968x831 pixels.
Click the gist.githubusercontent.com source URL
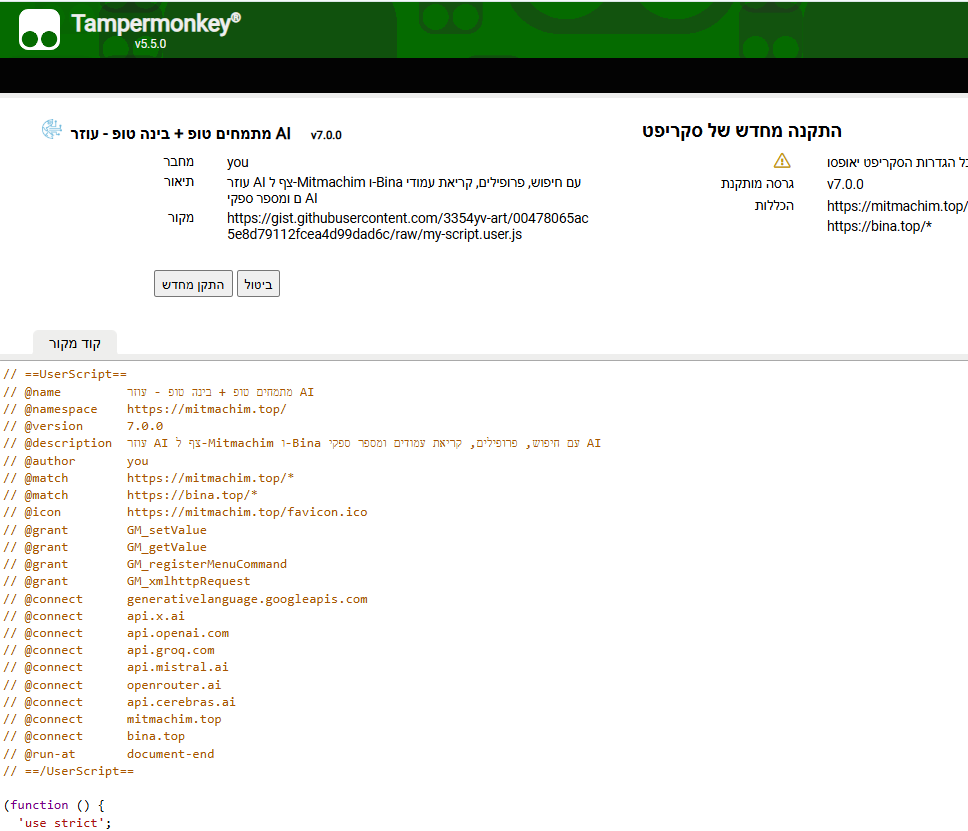[x=407, y=226]
